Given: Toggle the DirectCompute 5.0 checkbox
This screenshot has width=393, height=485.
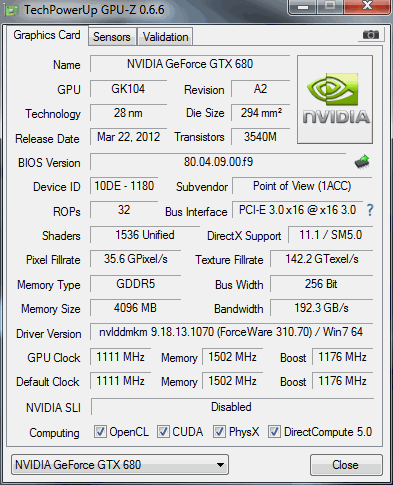Looking at the screenshot, I should click(x=274, y=432).
